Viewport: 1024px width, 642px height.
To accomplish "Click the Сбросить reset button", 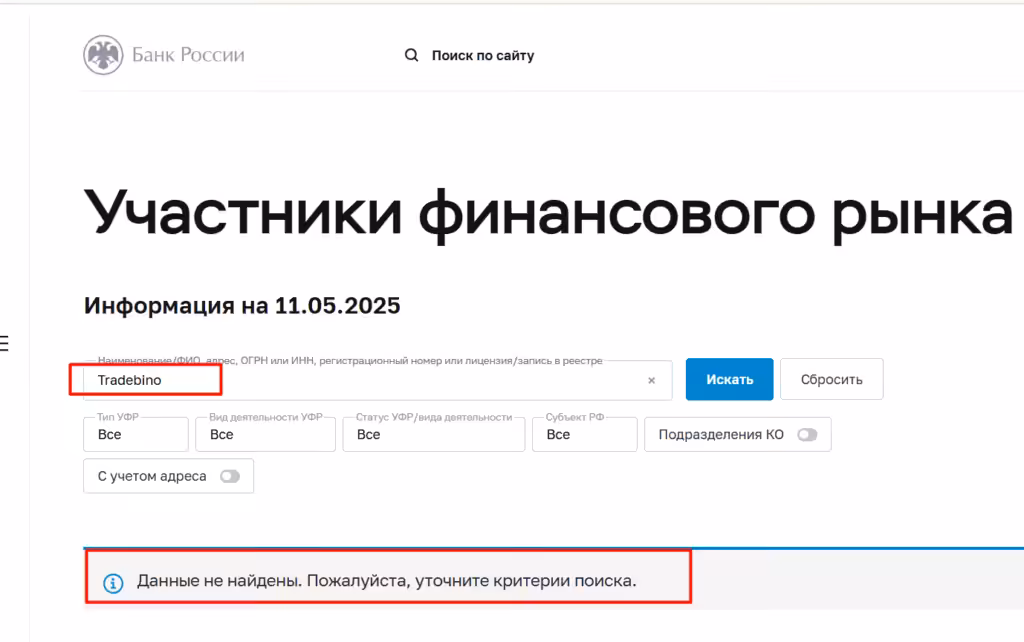I will pos(831,379).
